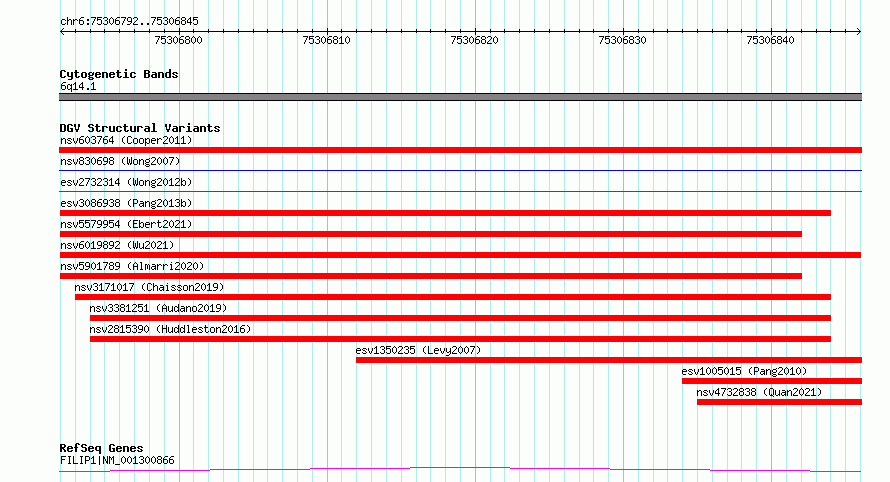The image size is (890, 482).
Task: Click the red bar for nsv3381251
Action: pos(460,318)
